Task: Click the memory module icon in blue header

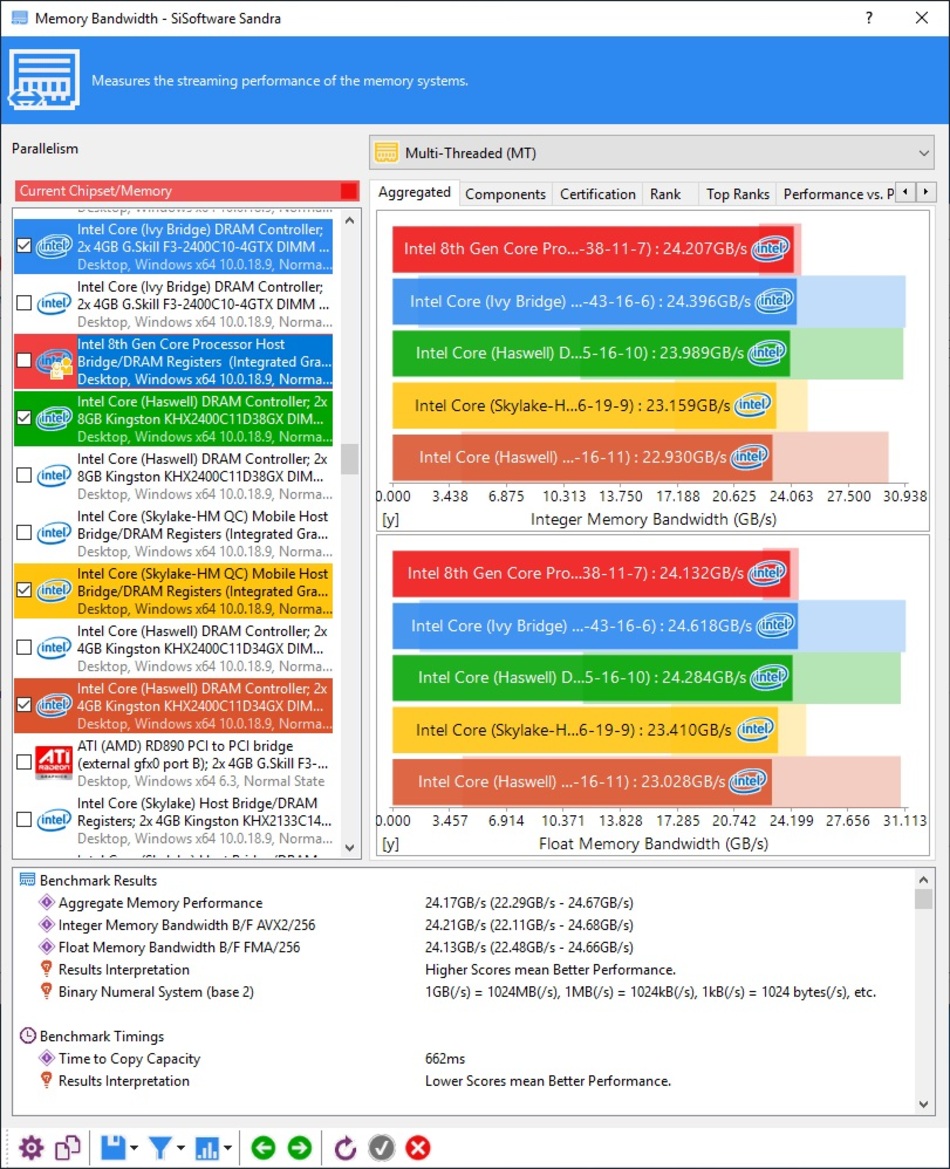Action: (44, 80)
